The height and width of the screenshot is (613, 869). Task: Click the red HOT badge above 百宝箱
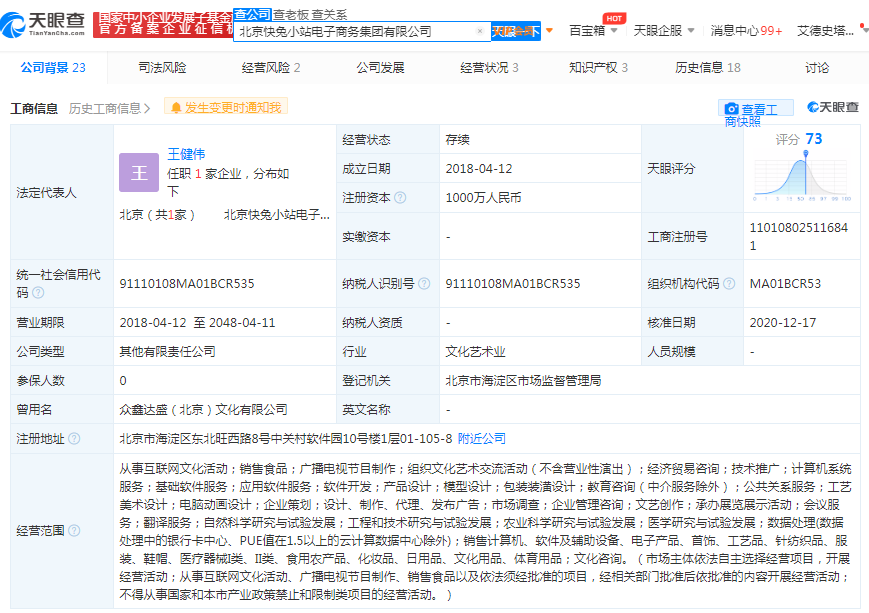tap(614, 18)
